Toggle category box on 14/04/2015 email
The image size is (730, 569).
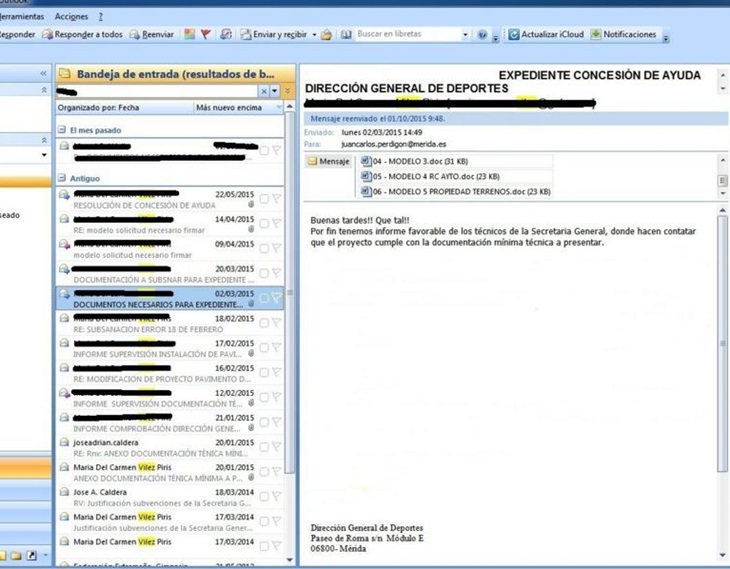[264, 224]
